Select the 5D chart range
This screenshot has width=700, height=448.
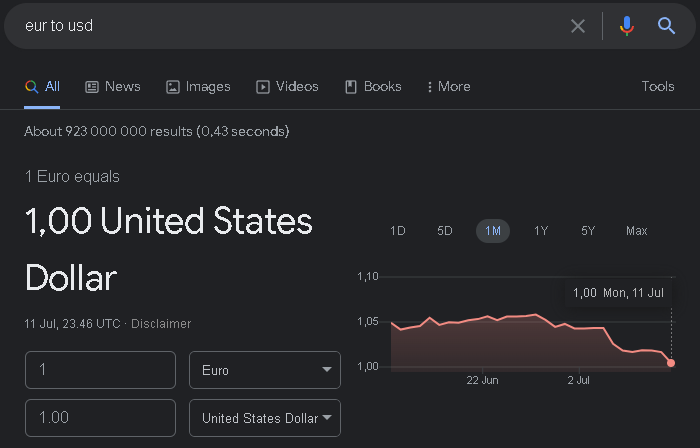tap(445, 231)
